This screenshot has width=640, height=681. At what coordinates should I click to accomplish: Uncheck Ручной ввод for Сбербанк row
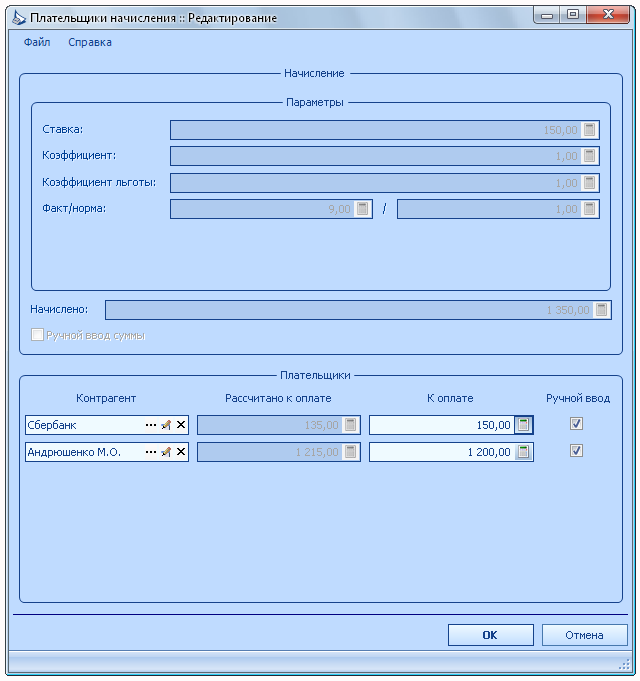[x=576, y=424]
